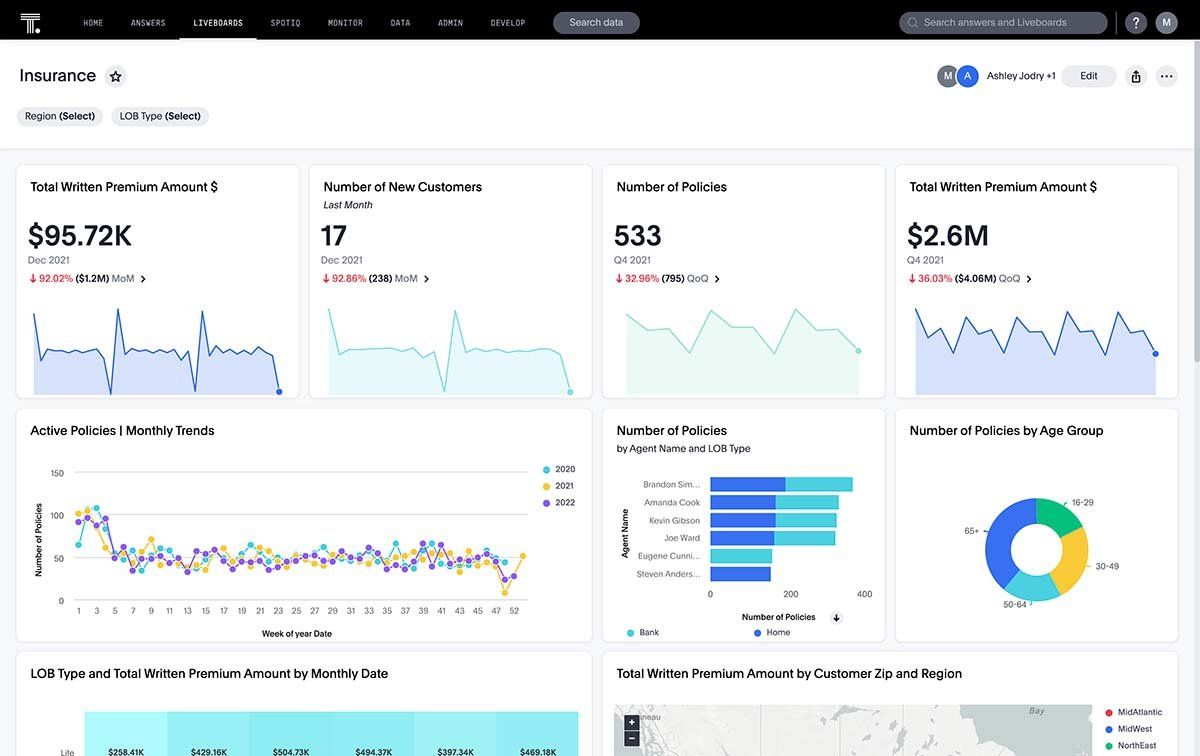Click the sort arrow under Number of Policies axis
This screenshot has height=756, width=1200.
click(x=837, y=618)
